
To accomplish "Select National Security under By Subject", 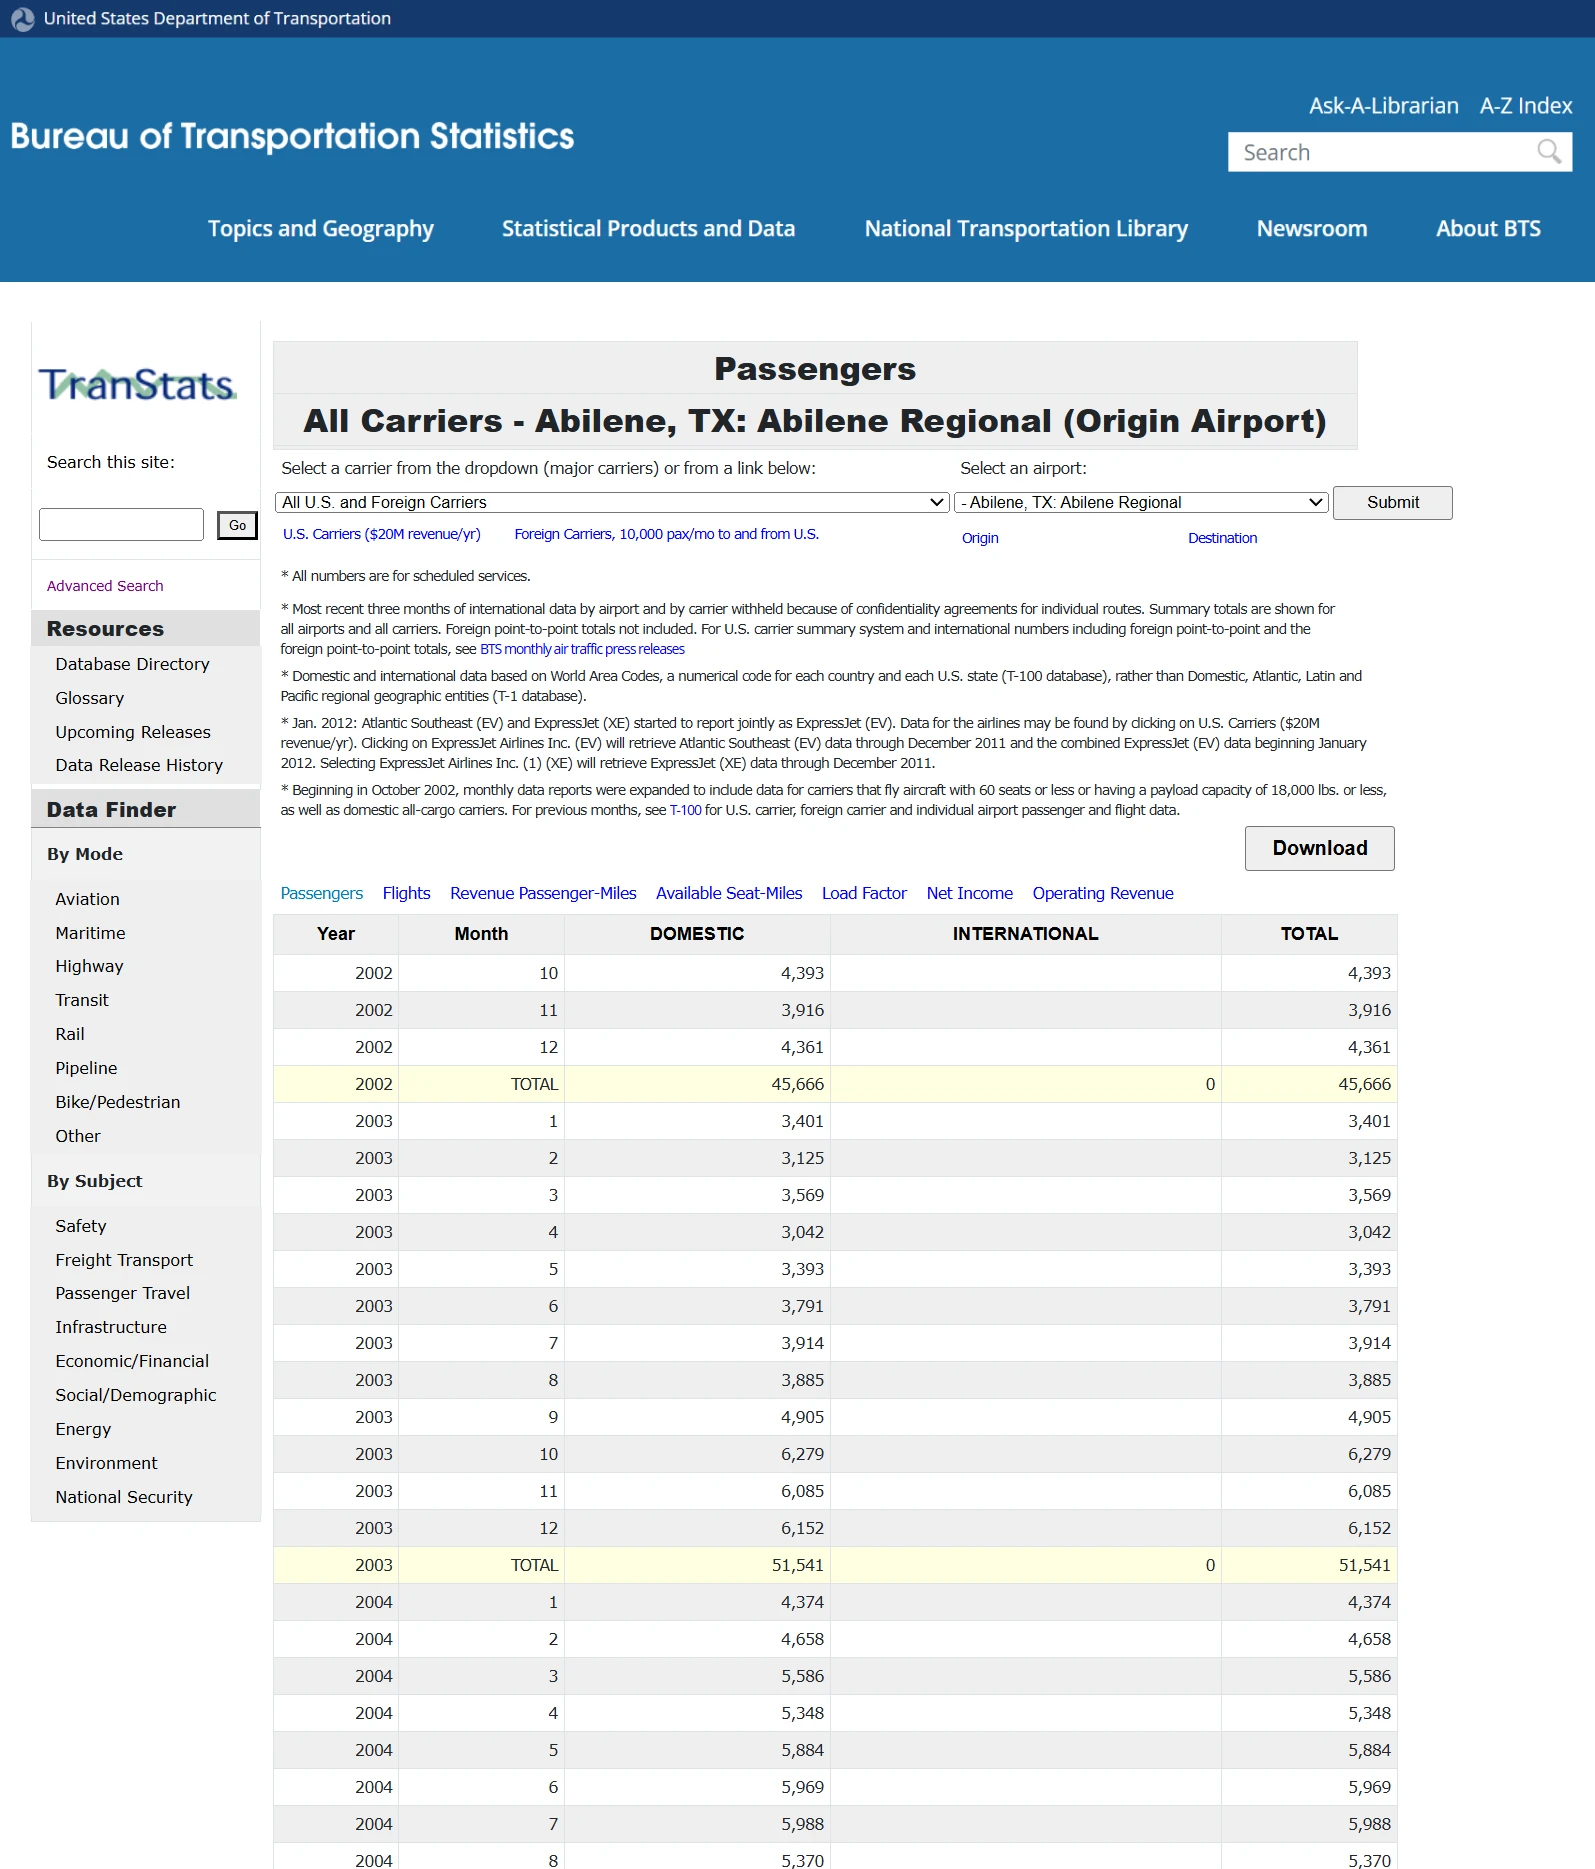I will (124, 1497).
